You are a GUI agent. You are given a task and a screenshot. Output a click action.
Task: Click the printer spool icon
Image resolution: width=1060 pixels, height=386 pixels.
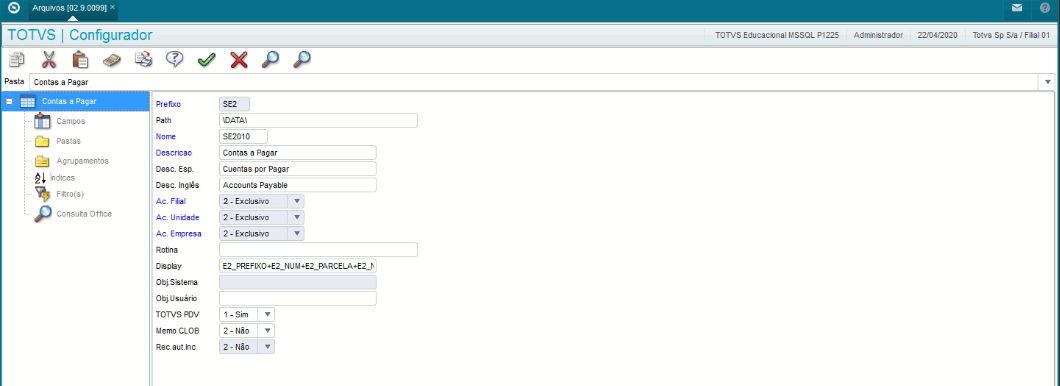click(143, 59)
